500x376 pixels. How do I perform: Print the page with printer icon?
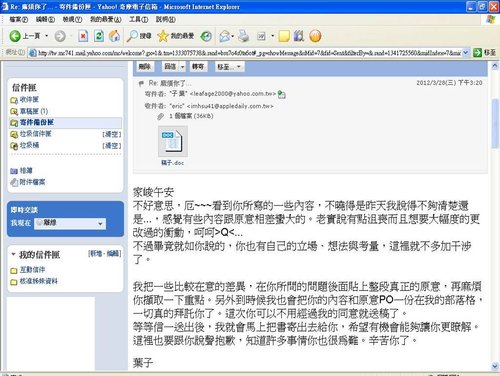click(x=244, y=36)
